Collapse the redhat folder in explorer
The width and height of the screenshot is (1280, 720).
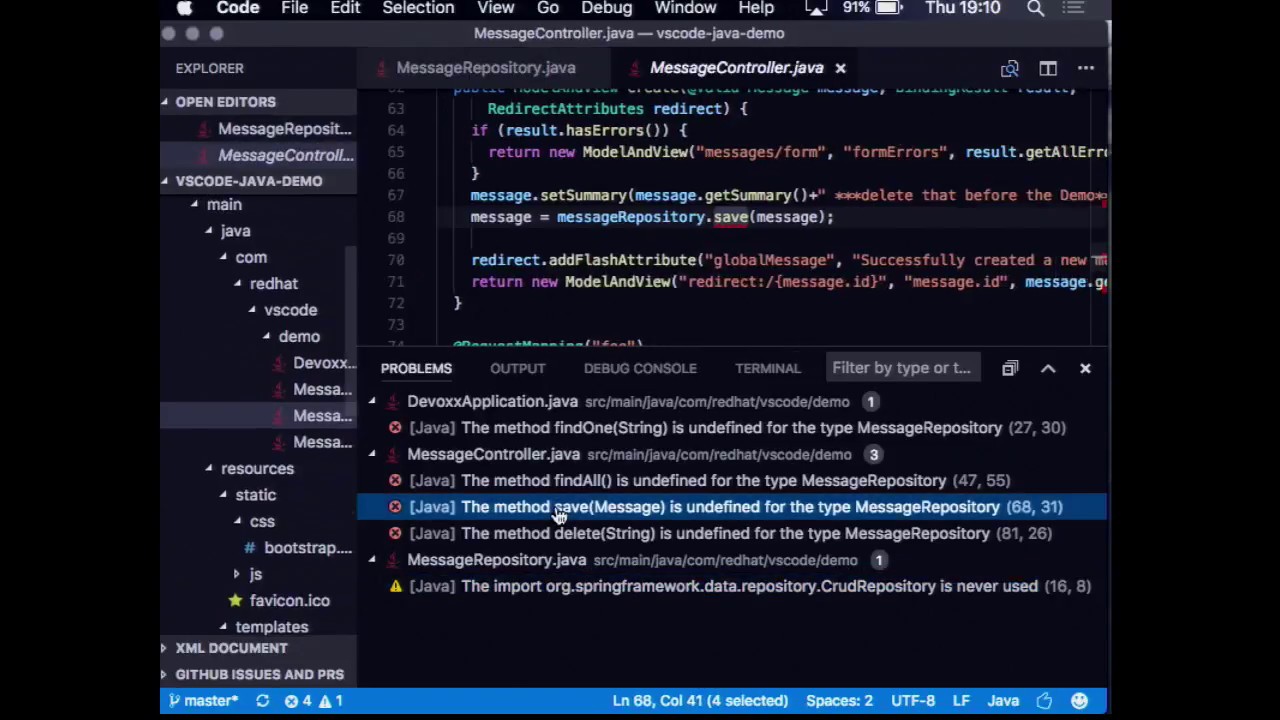coord(273,284)
